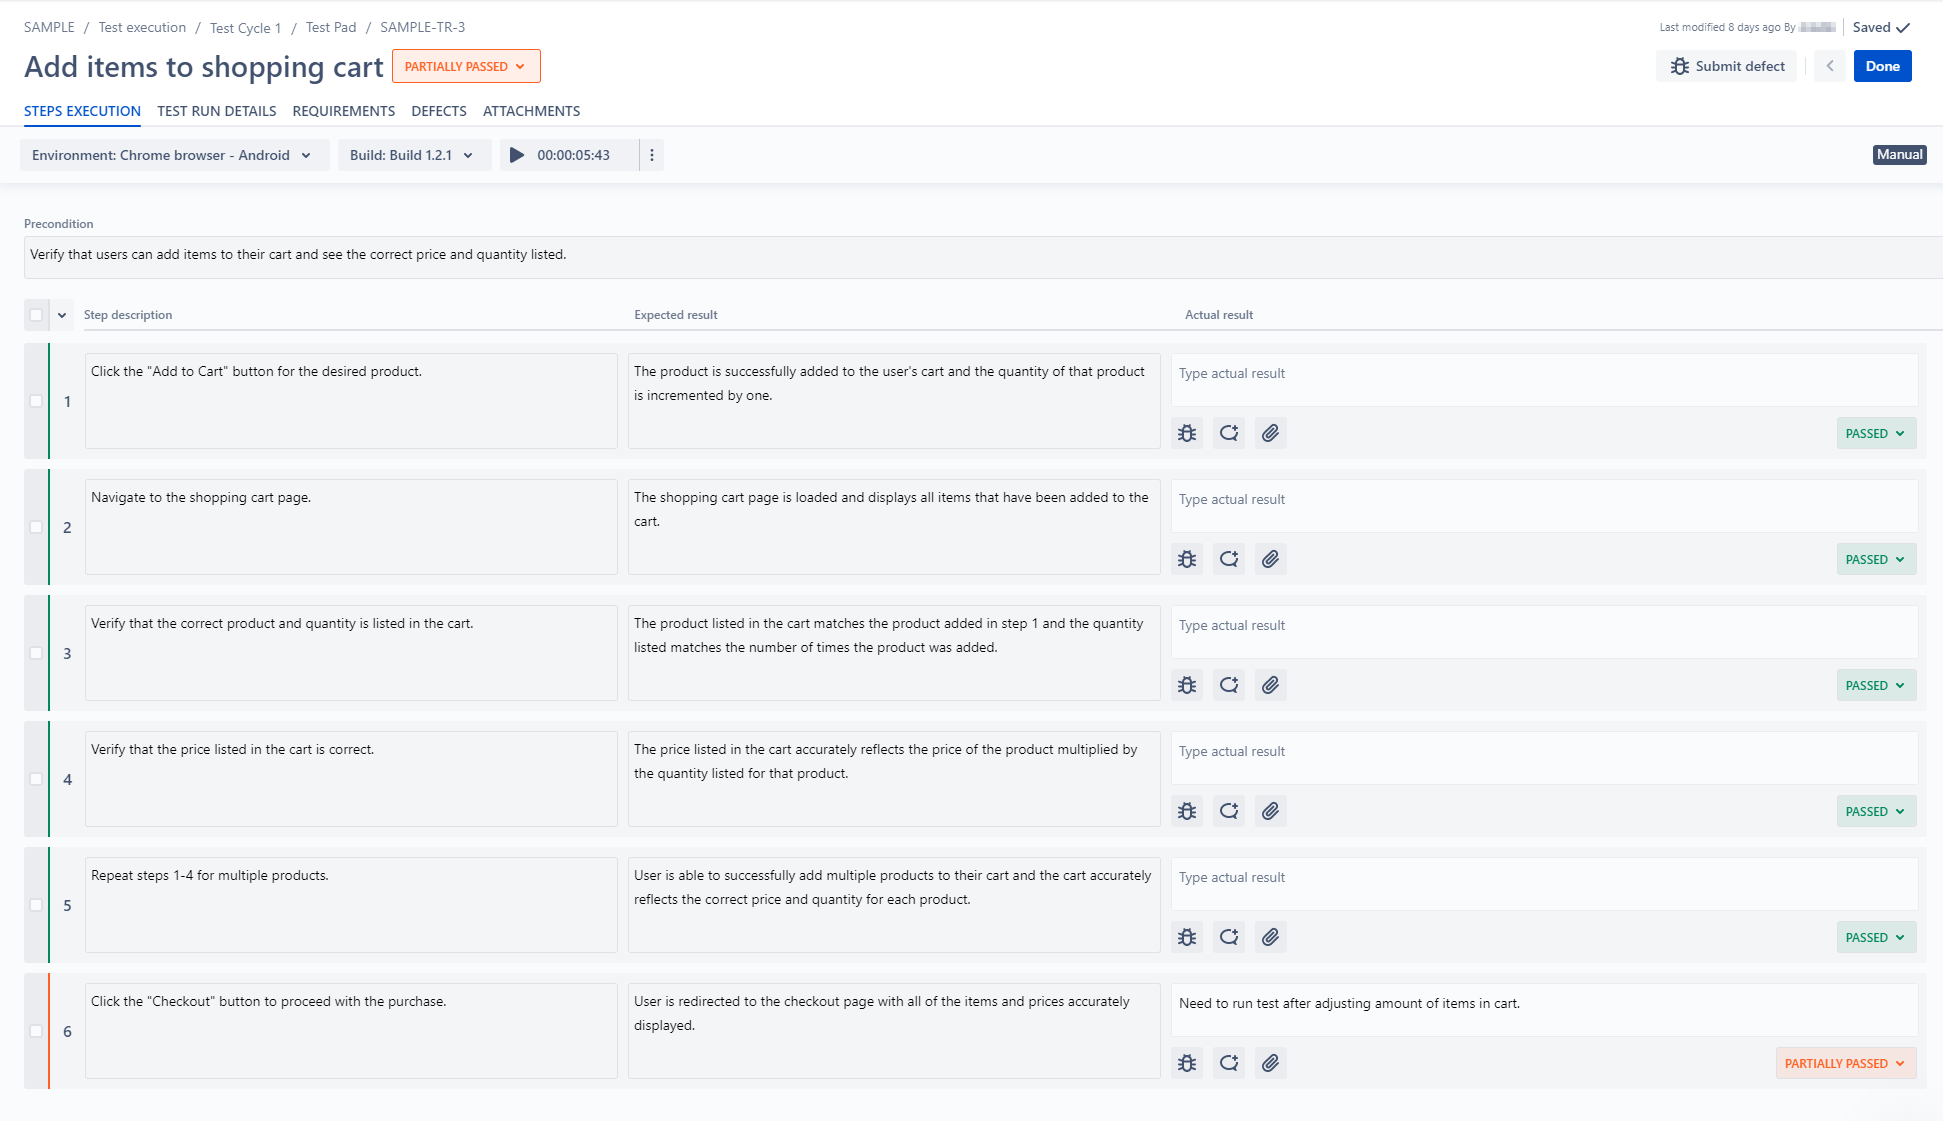Image resolution: width=1943 pixels, height=1121 pixels.
Task: Expand the Build 1.2.1 dropdown
Action: [x=412, y=155]
